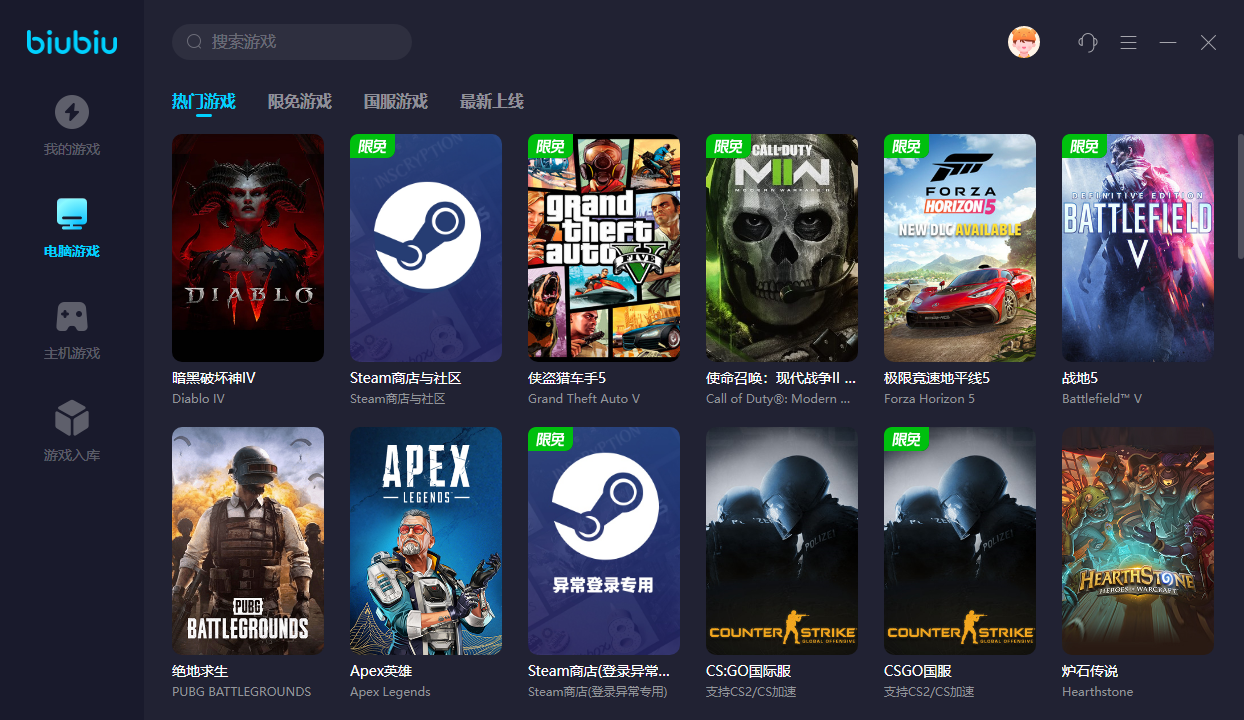Open Forza Horizon 5 game cover
This screenshot has height=720, width=1244.
click(x=960, y=247)
